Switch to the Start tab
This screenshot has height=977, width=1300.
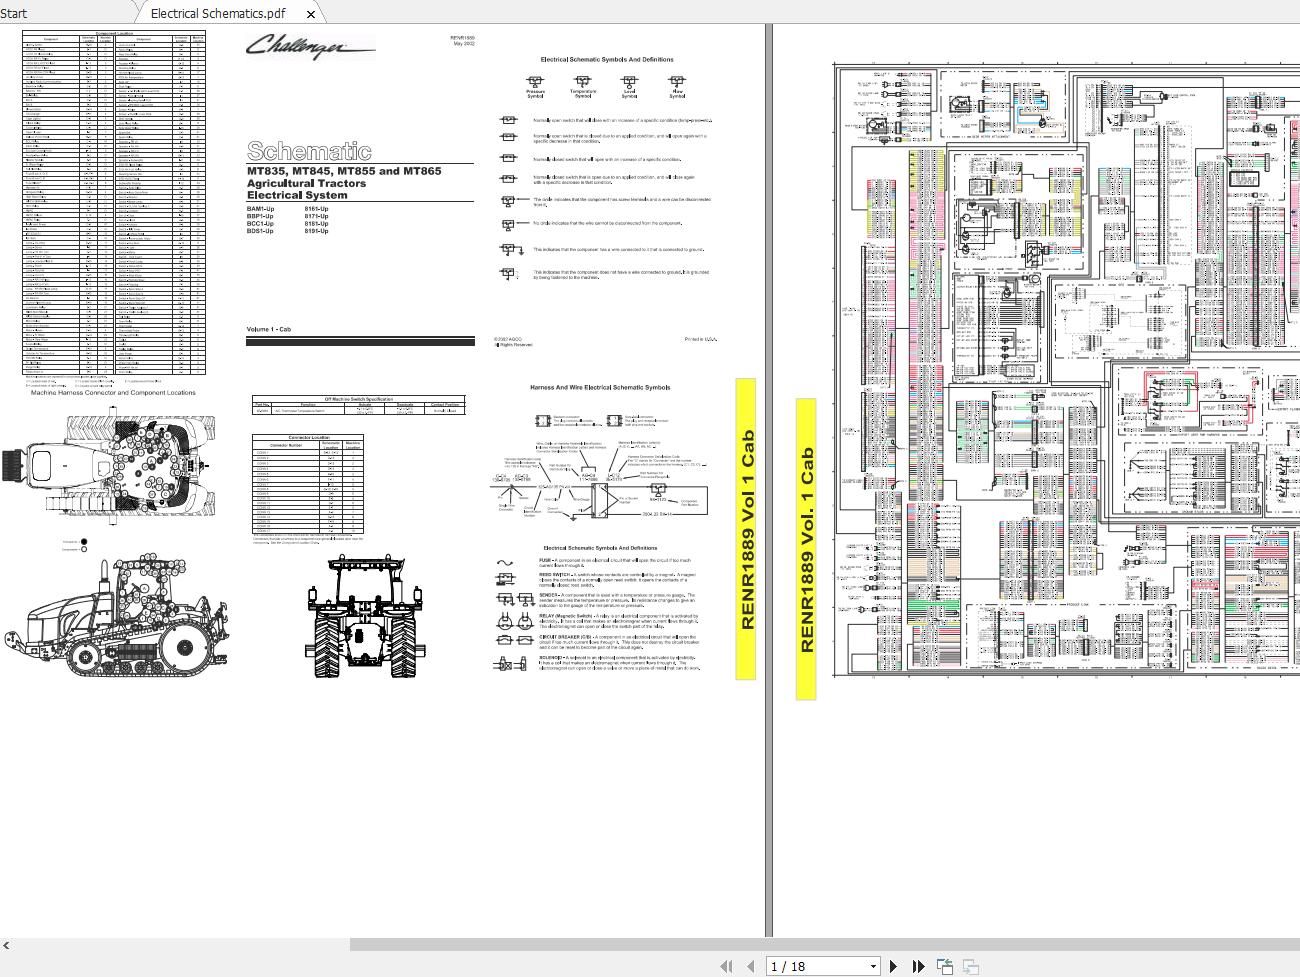coord(14,13)
